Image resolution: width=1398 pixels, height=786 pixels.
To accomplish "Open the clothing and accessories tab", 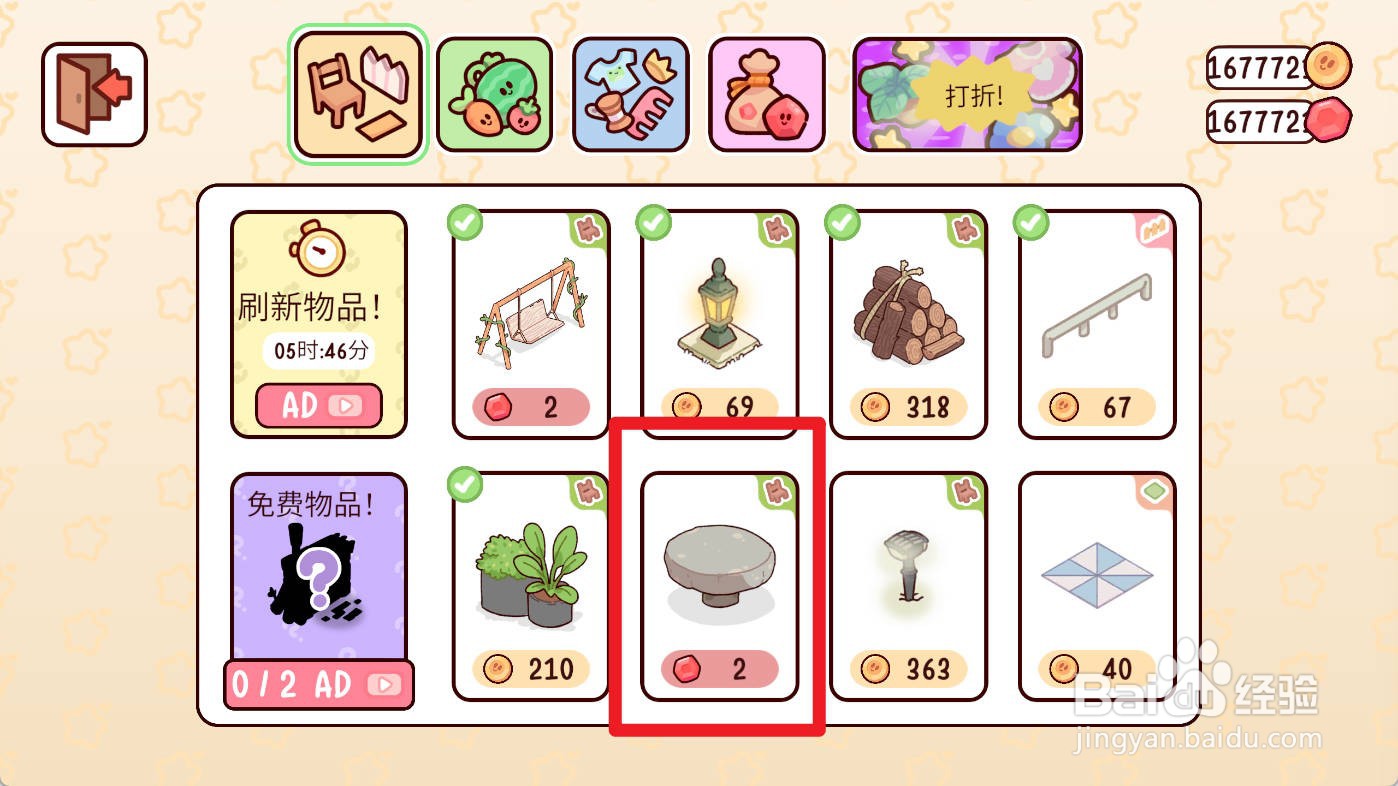I will [631, 95].
